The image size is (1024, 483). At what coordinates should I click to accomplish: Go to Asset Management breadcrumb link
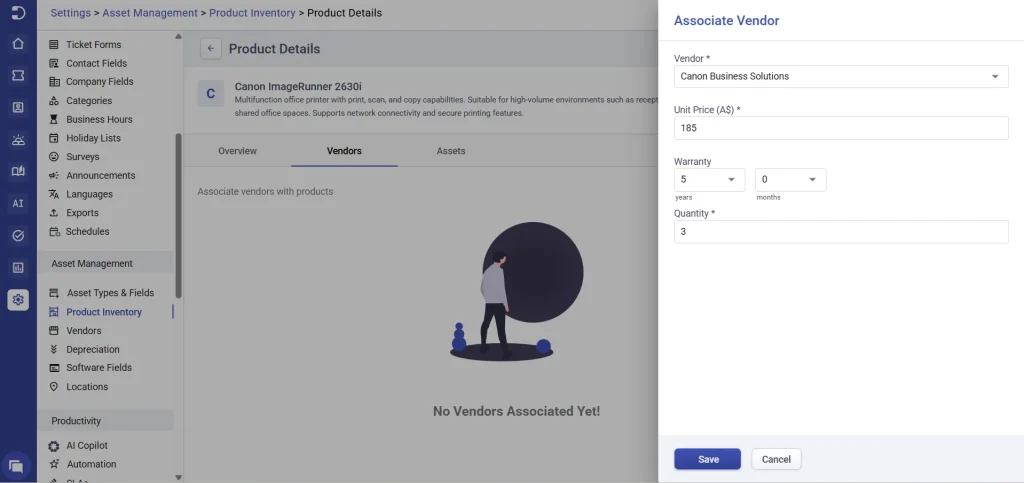[x=150, y=12]
